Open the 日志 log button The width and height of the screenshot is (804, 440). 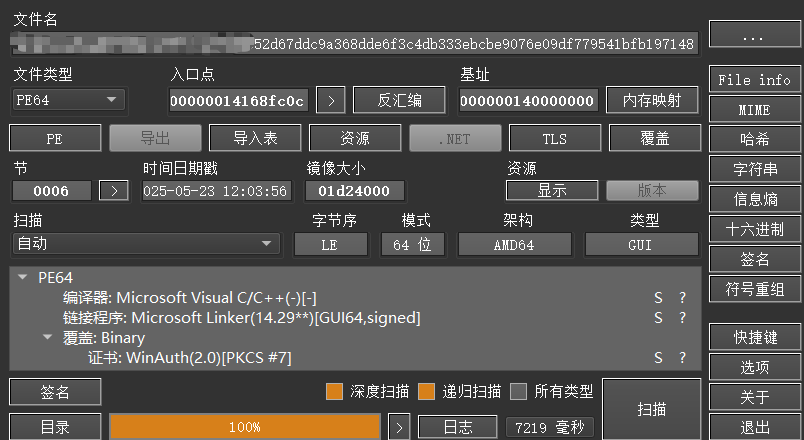pos(457,427)
